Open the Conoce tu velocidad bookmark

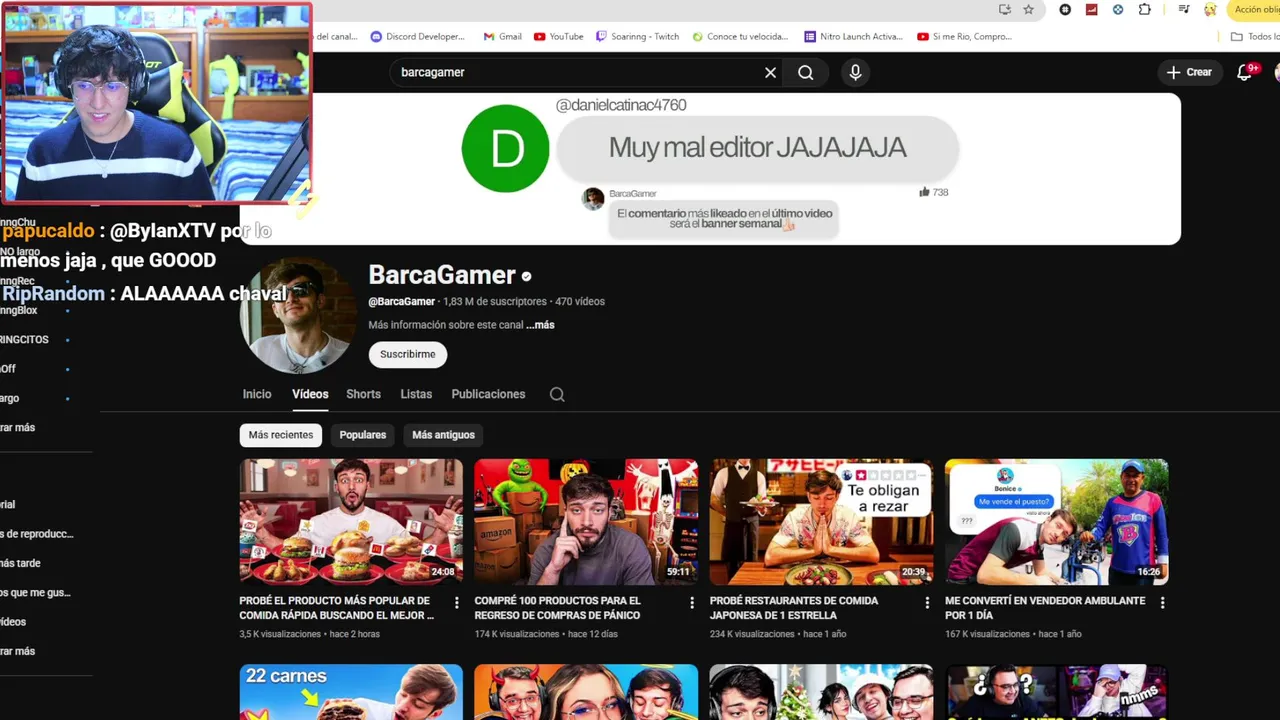coord(741,36)
